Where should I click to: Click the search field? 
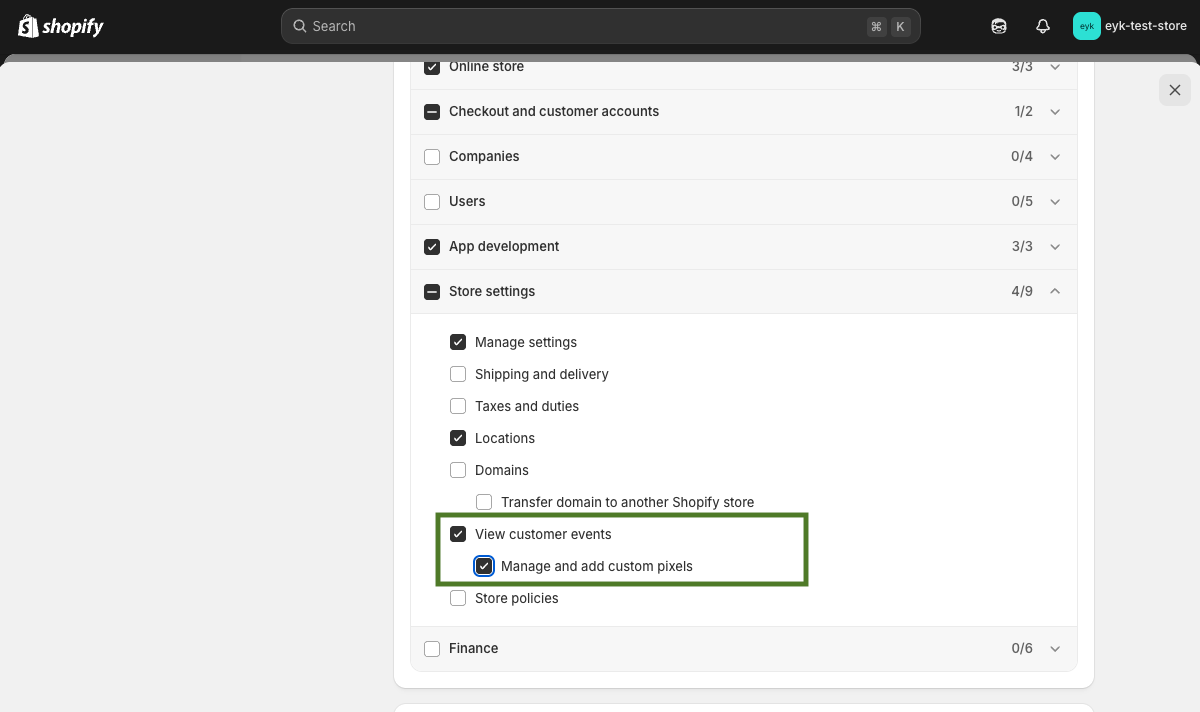click(x=601, y=26)
